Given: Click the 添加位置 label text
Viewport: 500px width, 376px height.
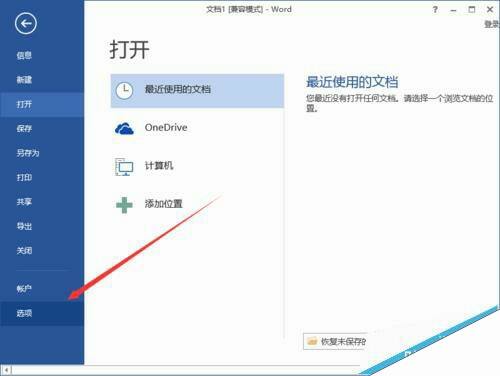Looking at the screenshot, I should pos(163,204).
